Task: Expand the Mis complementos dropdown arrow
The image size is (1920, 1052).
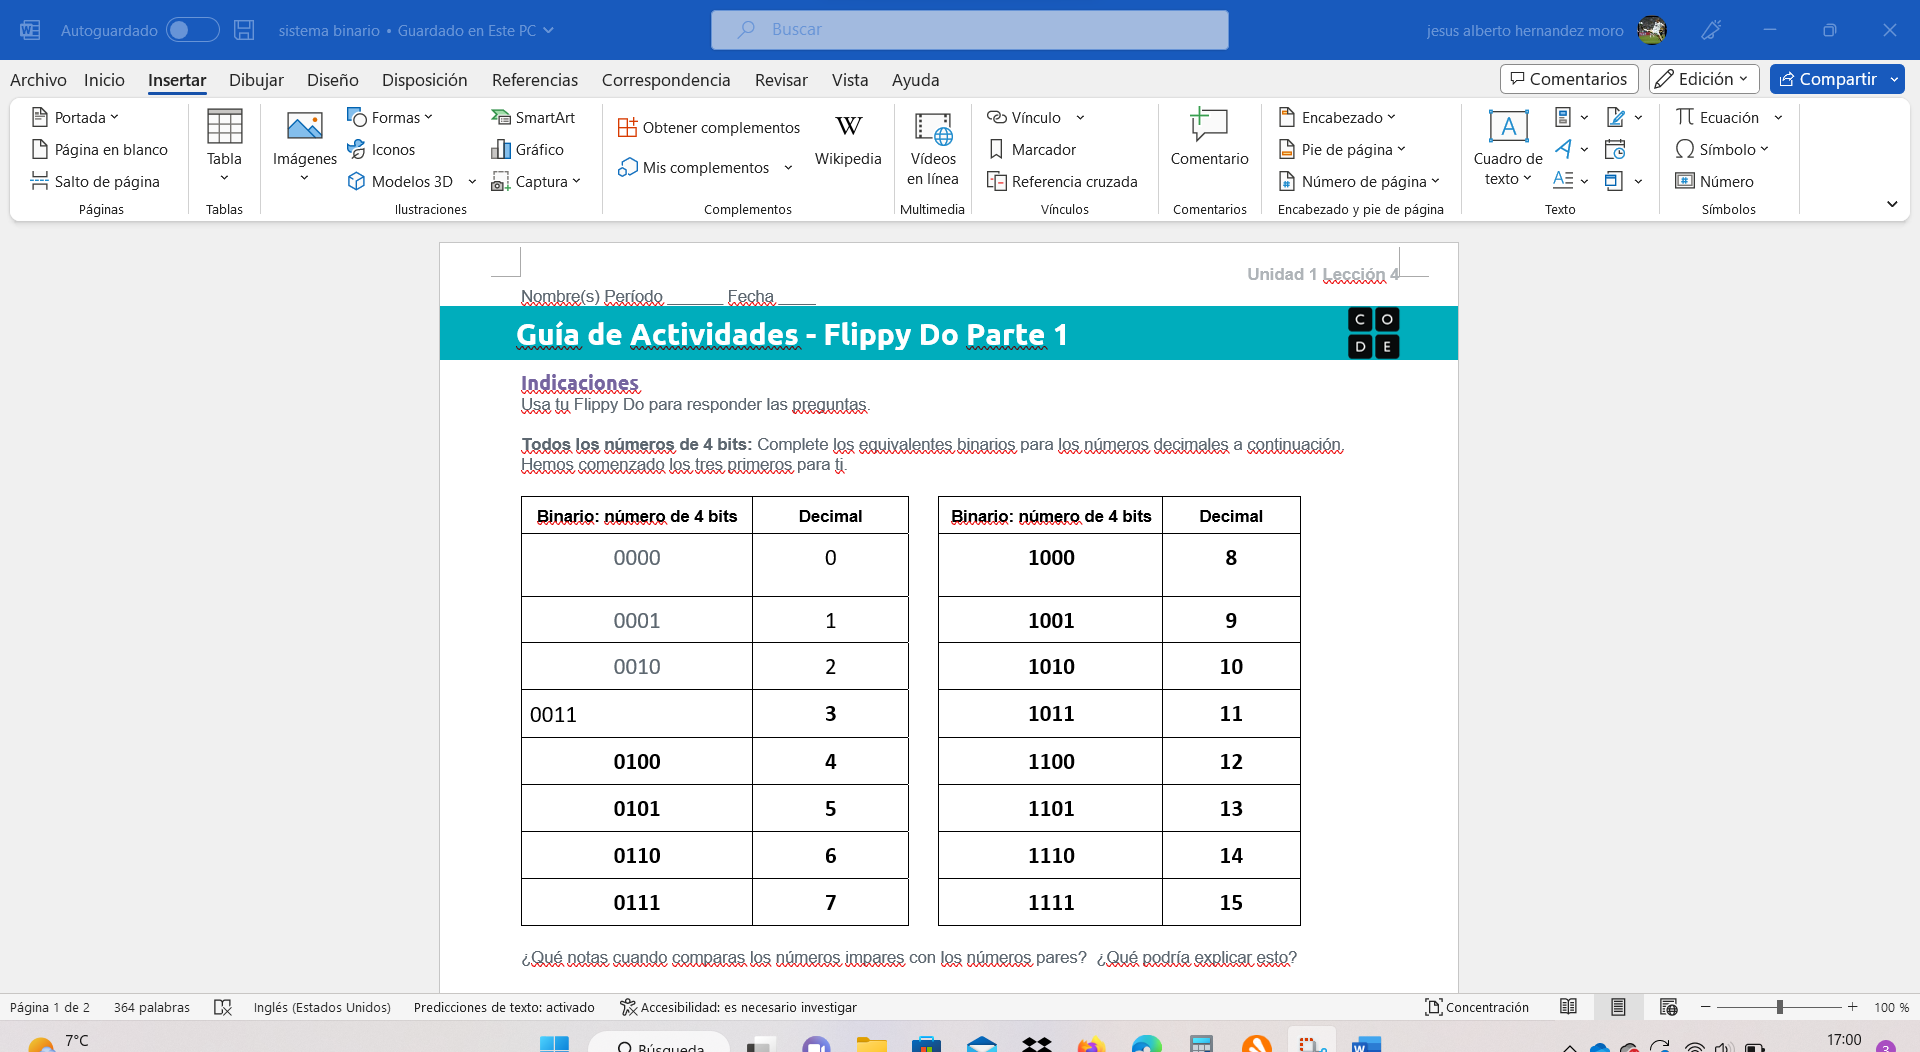Action: (x=788, y=167)
